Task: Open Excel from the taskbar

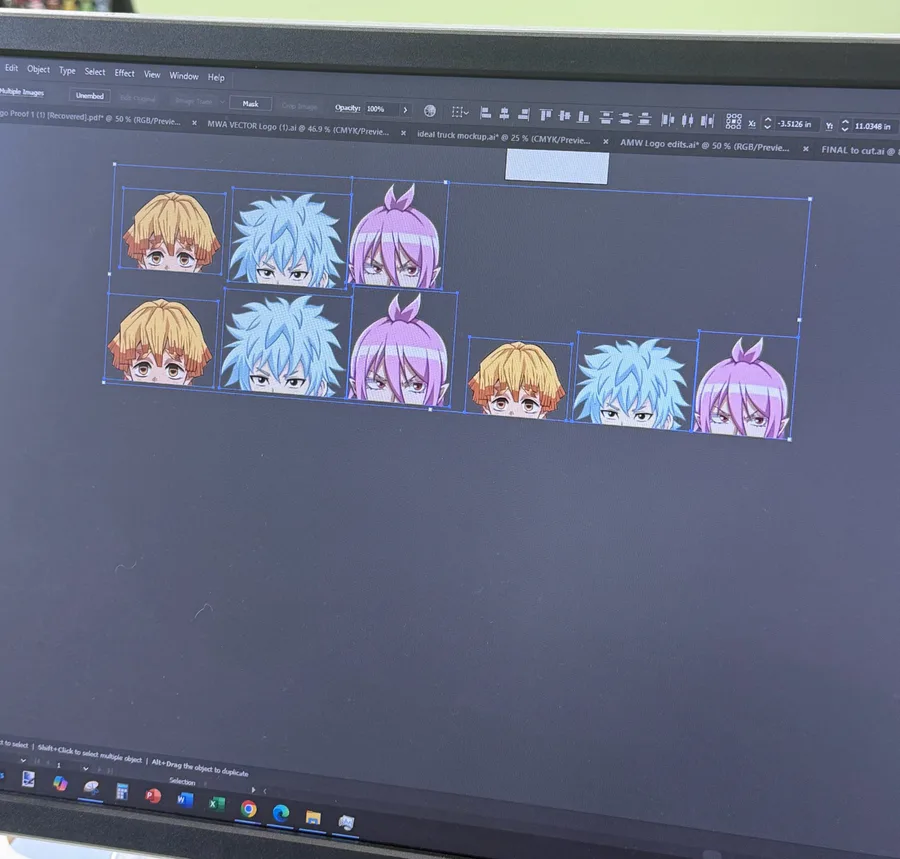Action: pos(216,804)
